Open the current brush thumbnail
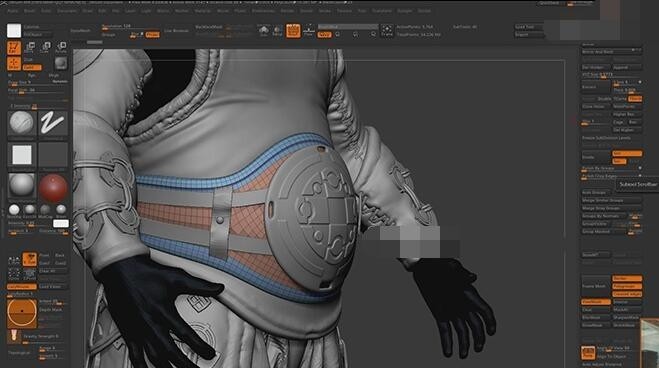This screenshot has height=368, width=659. coord(21,123)
